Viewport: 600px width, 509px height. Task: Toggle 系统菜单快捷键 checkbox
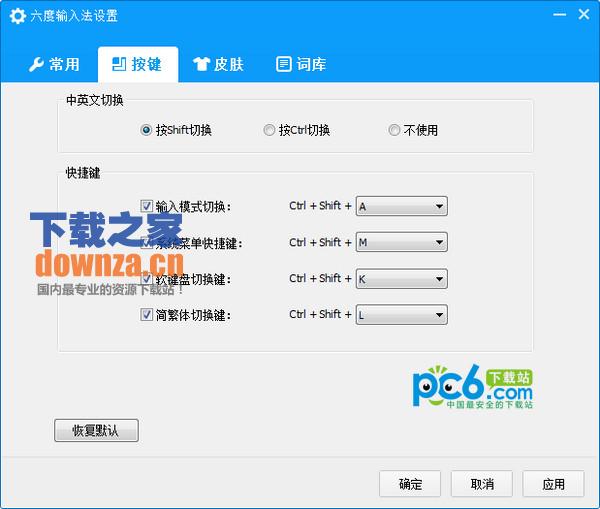[x=146, y=243]
